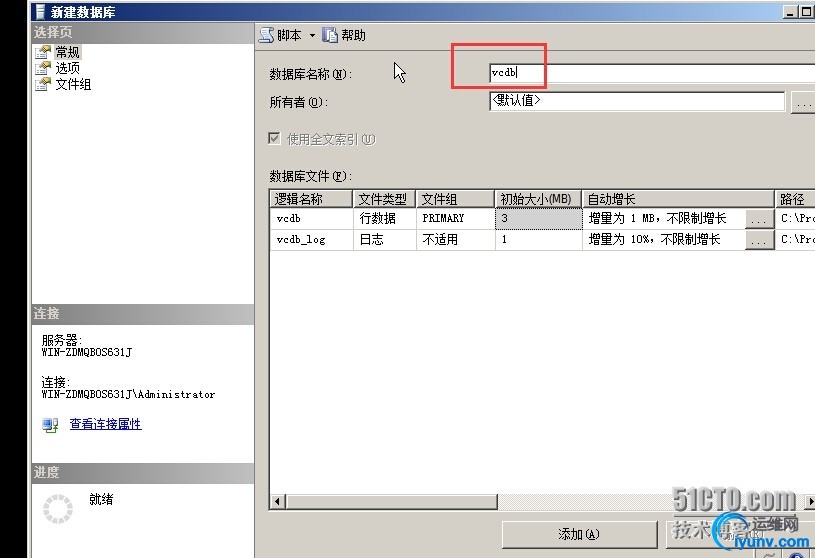815x558 pixels.
Task: Click the database name (数据库名称) input field
Action: click(x=652, y=73)
